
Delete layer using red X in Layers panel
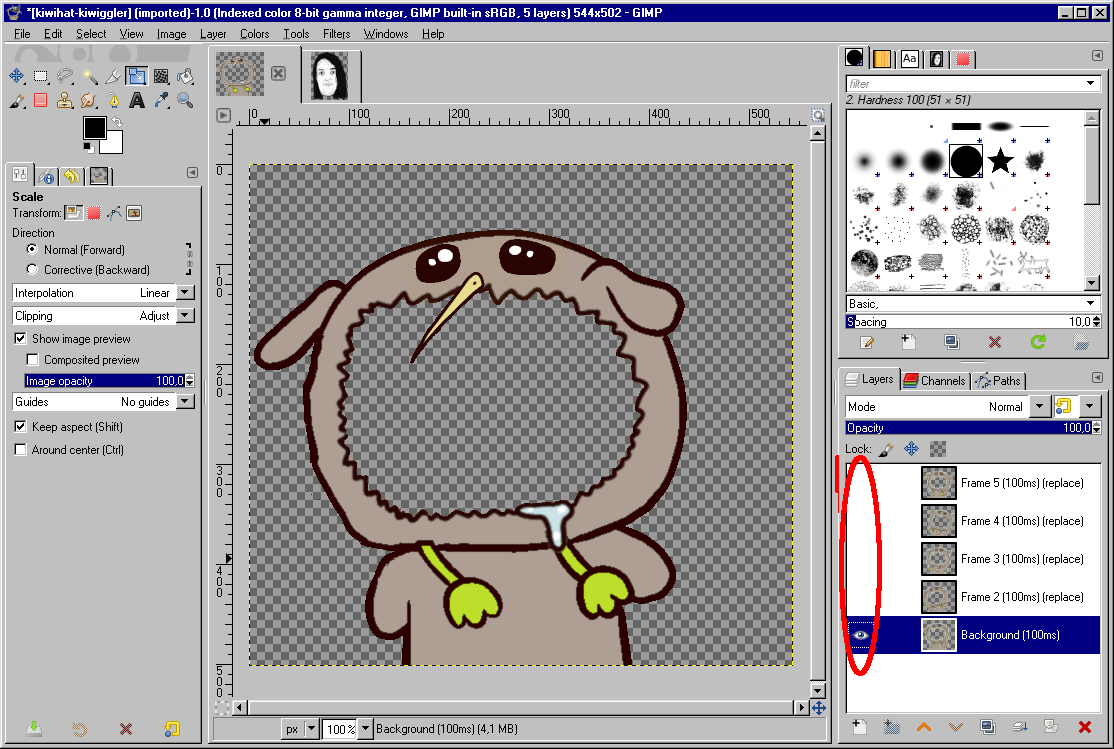1084,727
